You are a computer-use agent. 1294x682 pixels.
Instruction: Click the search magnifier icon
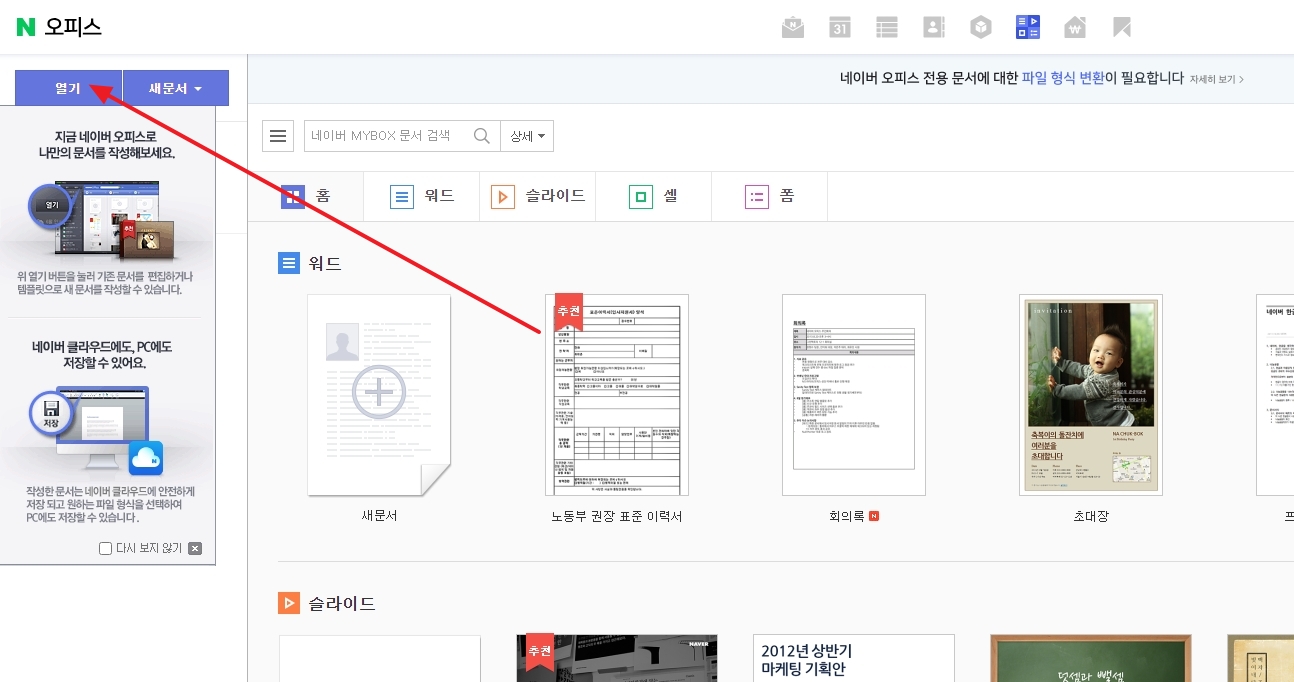[481, 136]
